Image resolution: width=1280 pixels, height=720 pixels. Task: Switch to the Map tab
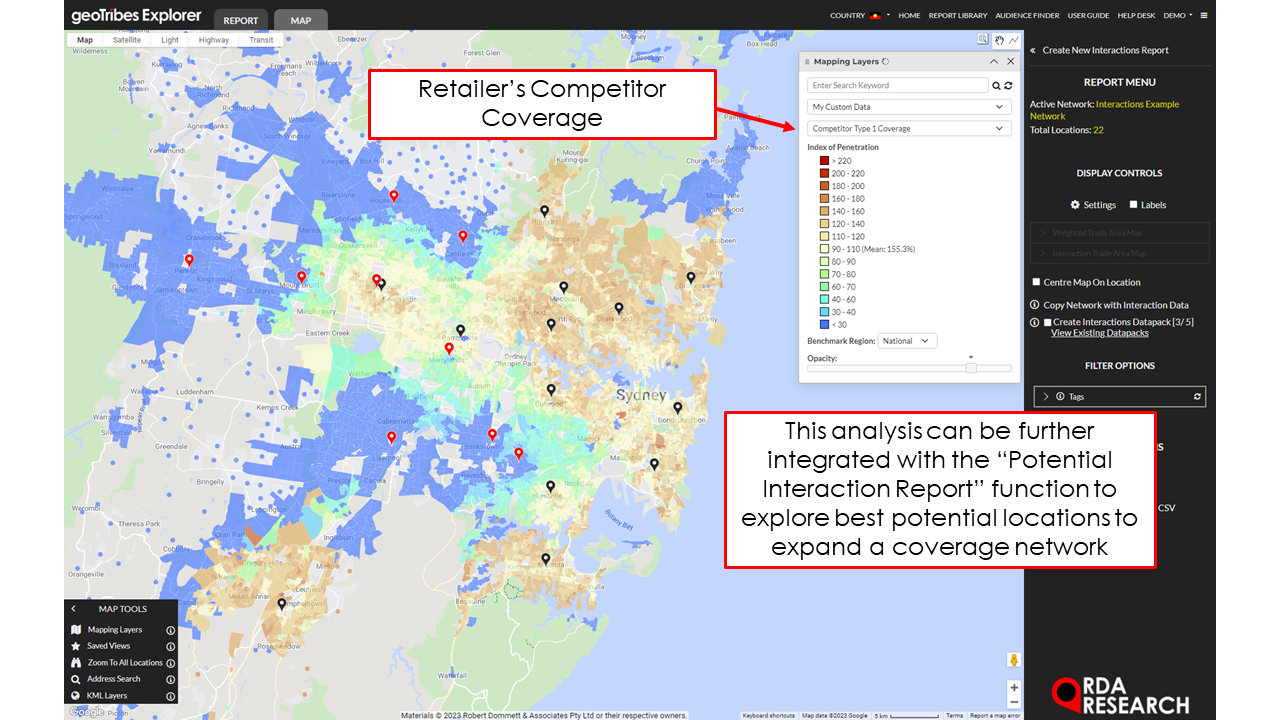(x=300, y=20)
